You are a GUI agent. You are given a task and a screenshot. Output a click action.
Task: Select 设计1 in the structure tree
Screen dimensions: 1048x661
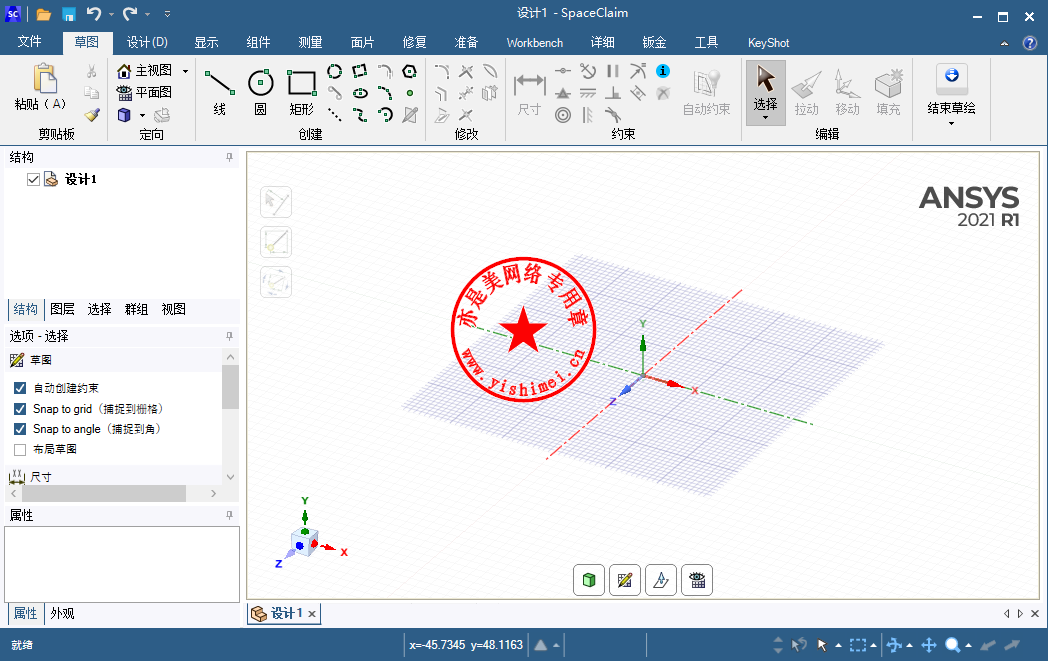(x=80, y=180)
